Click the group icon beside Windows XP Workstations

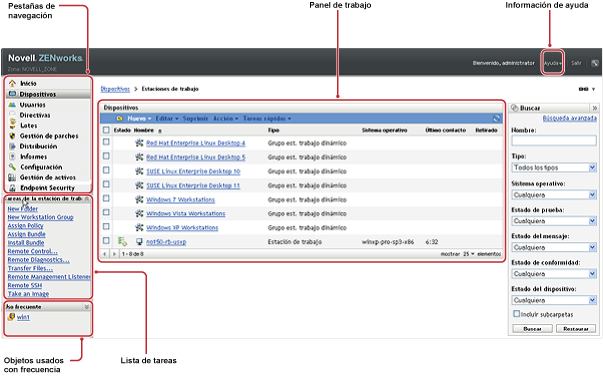pos(139,228)
